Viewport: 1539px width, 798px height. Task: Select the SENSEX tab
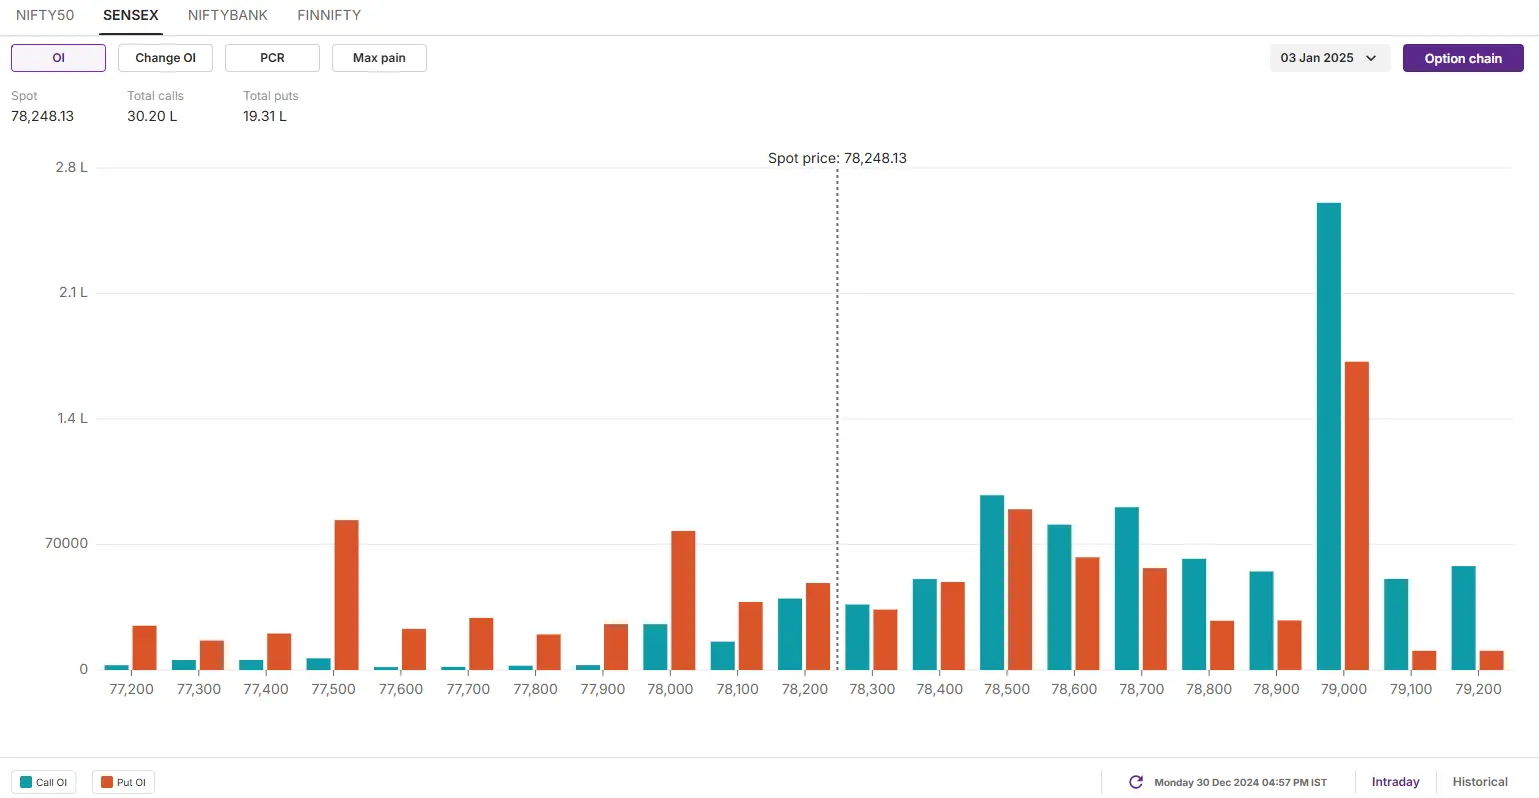pyautogui.click(x=131, y=15)
